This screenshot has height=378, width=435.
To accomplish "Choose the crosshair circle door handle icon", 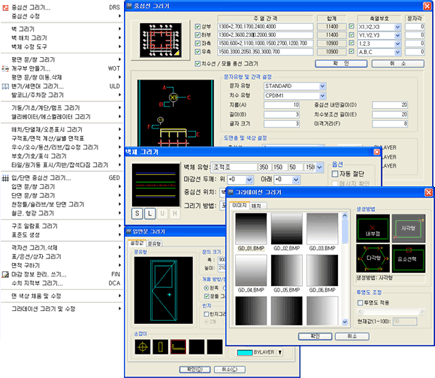I will point(143,347).
